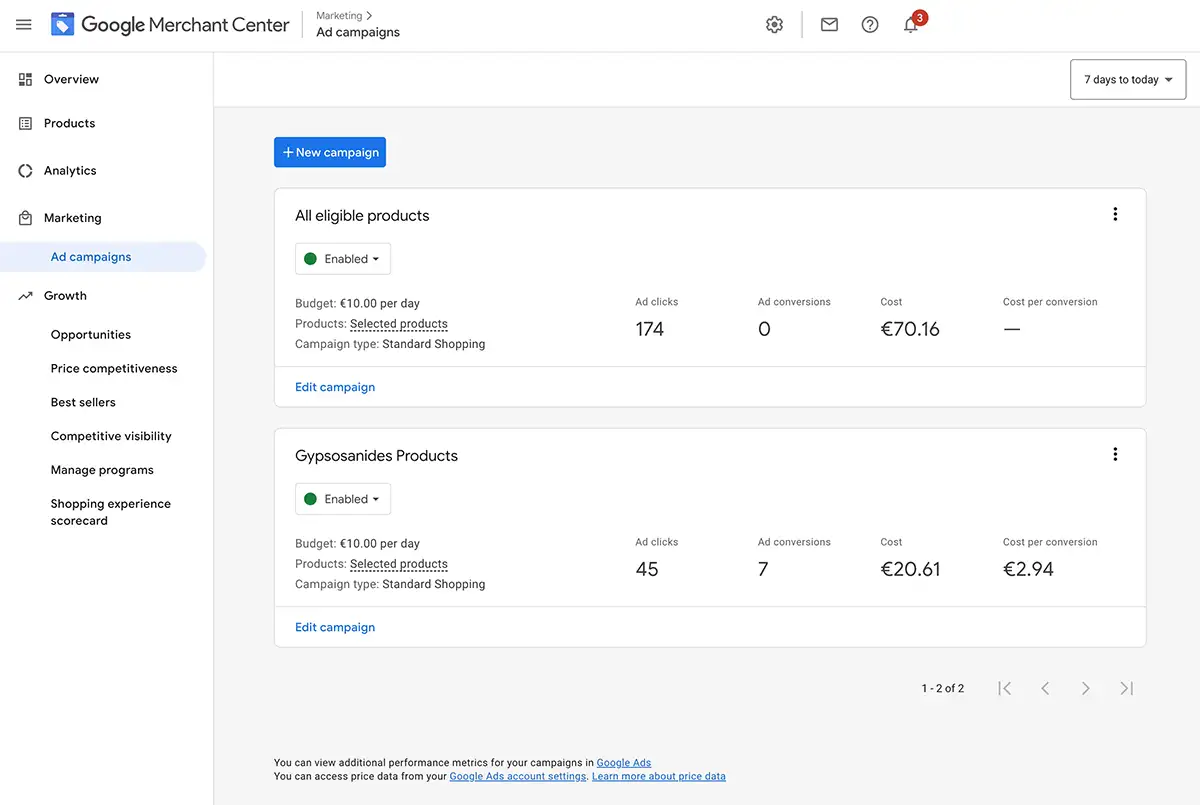Click the Marketing breadcrumb
Screen dimensions: 1200x805
[x=339, y=16]
